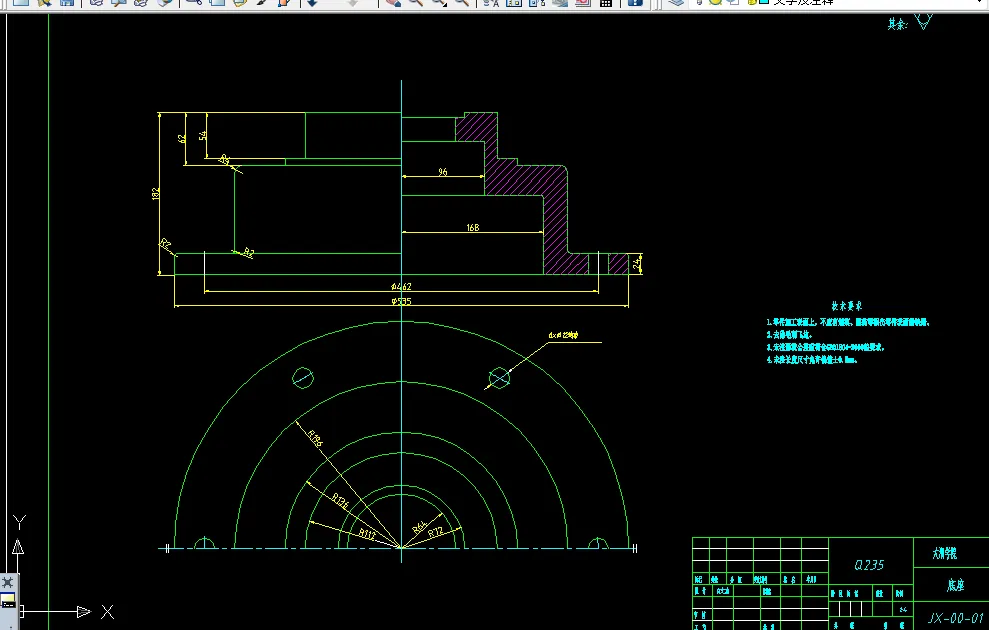This screenshot has width=989, height=630.
Task: Select the bolt hole circle with leader
Action: coord(499,378)
